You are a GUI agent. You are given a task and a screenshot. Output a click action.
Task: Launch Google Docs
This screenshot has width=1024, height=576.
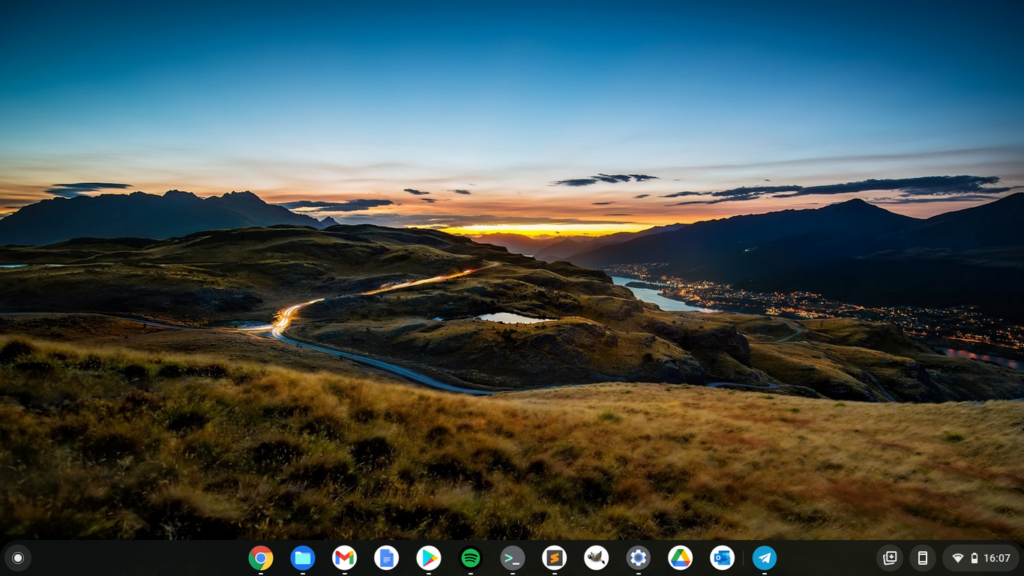[x=386, y=558]
